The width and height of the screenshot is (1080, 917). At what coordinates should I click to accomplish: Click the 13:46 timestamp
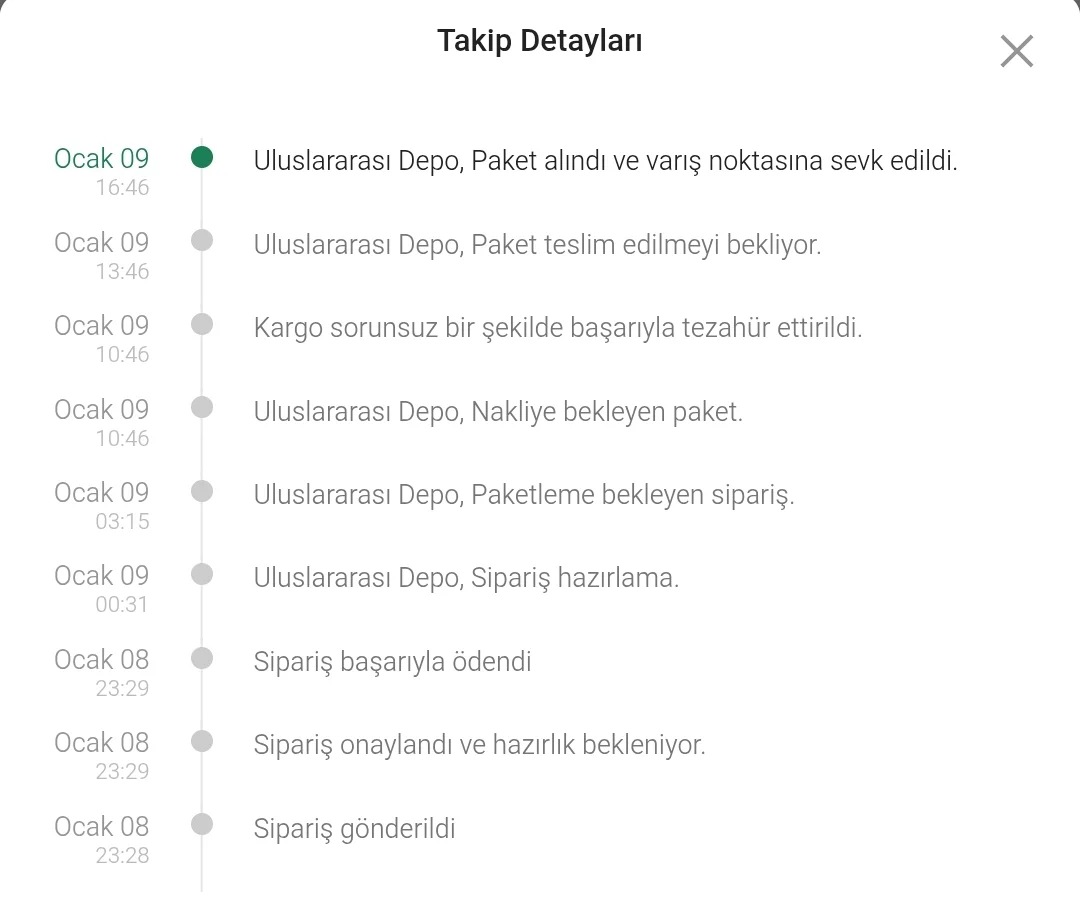coord(122,271)
